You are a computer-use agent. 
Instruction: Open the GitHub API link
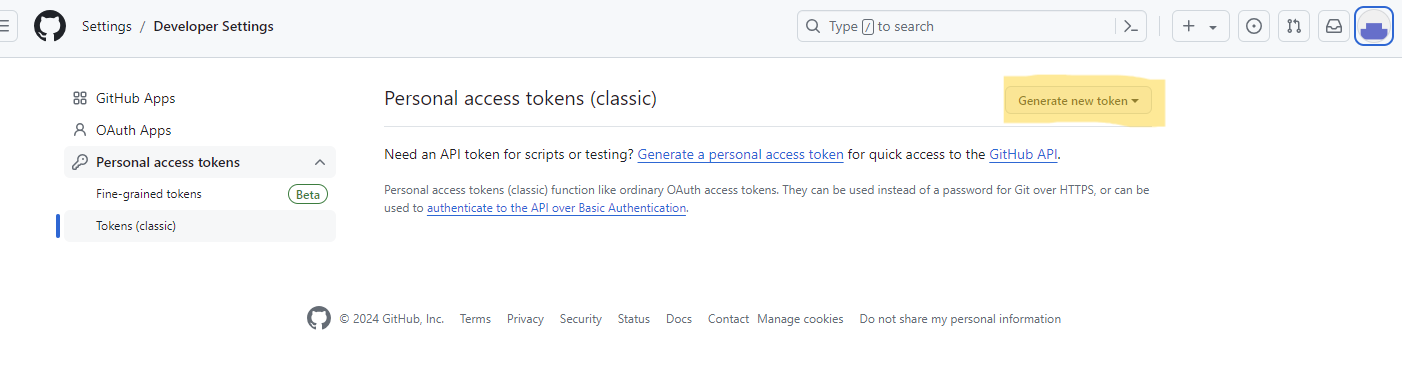[x=1023, y=155]
